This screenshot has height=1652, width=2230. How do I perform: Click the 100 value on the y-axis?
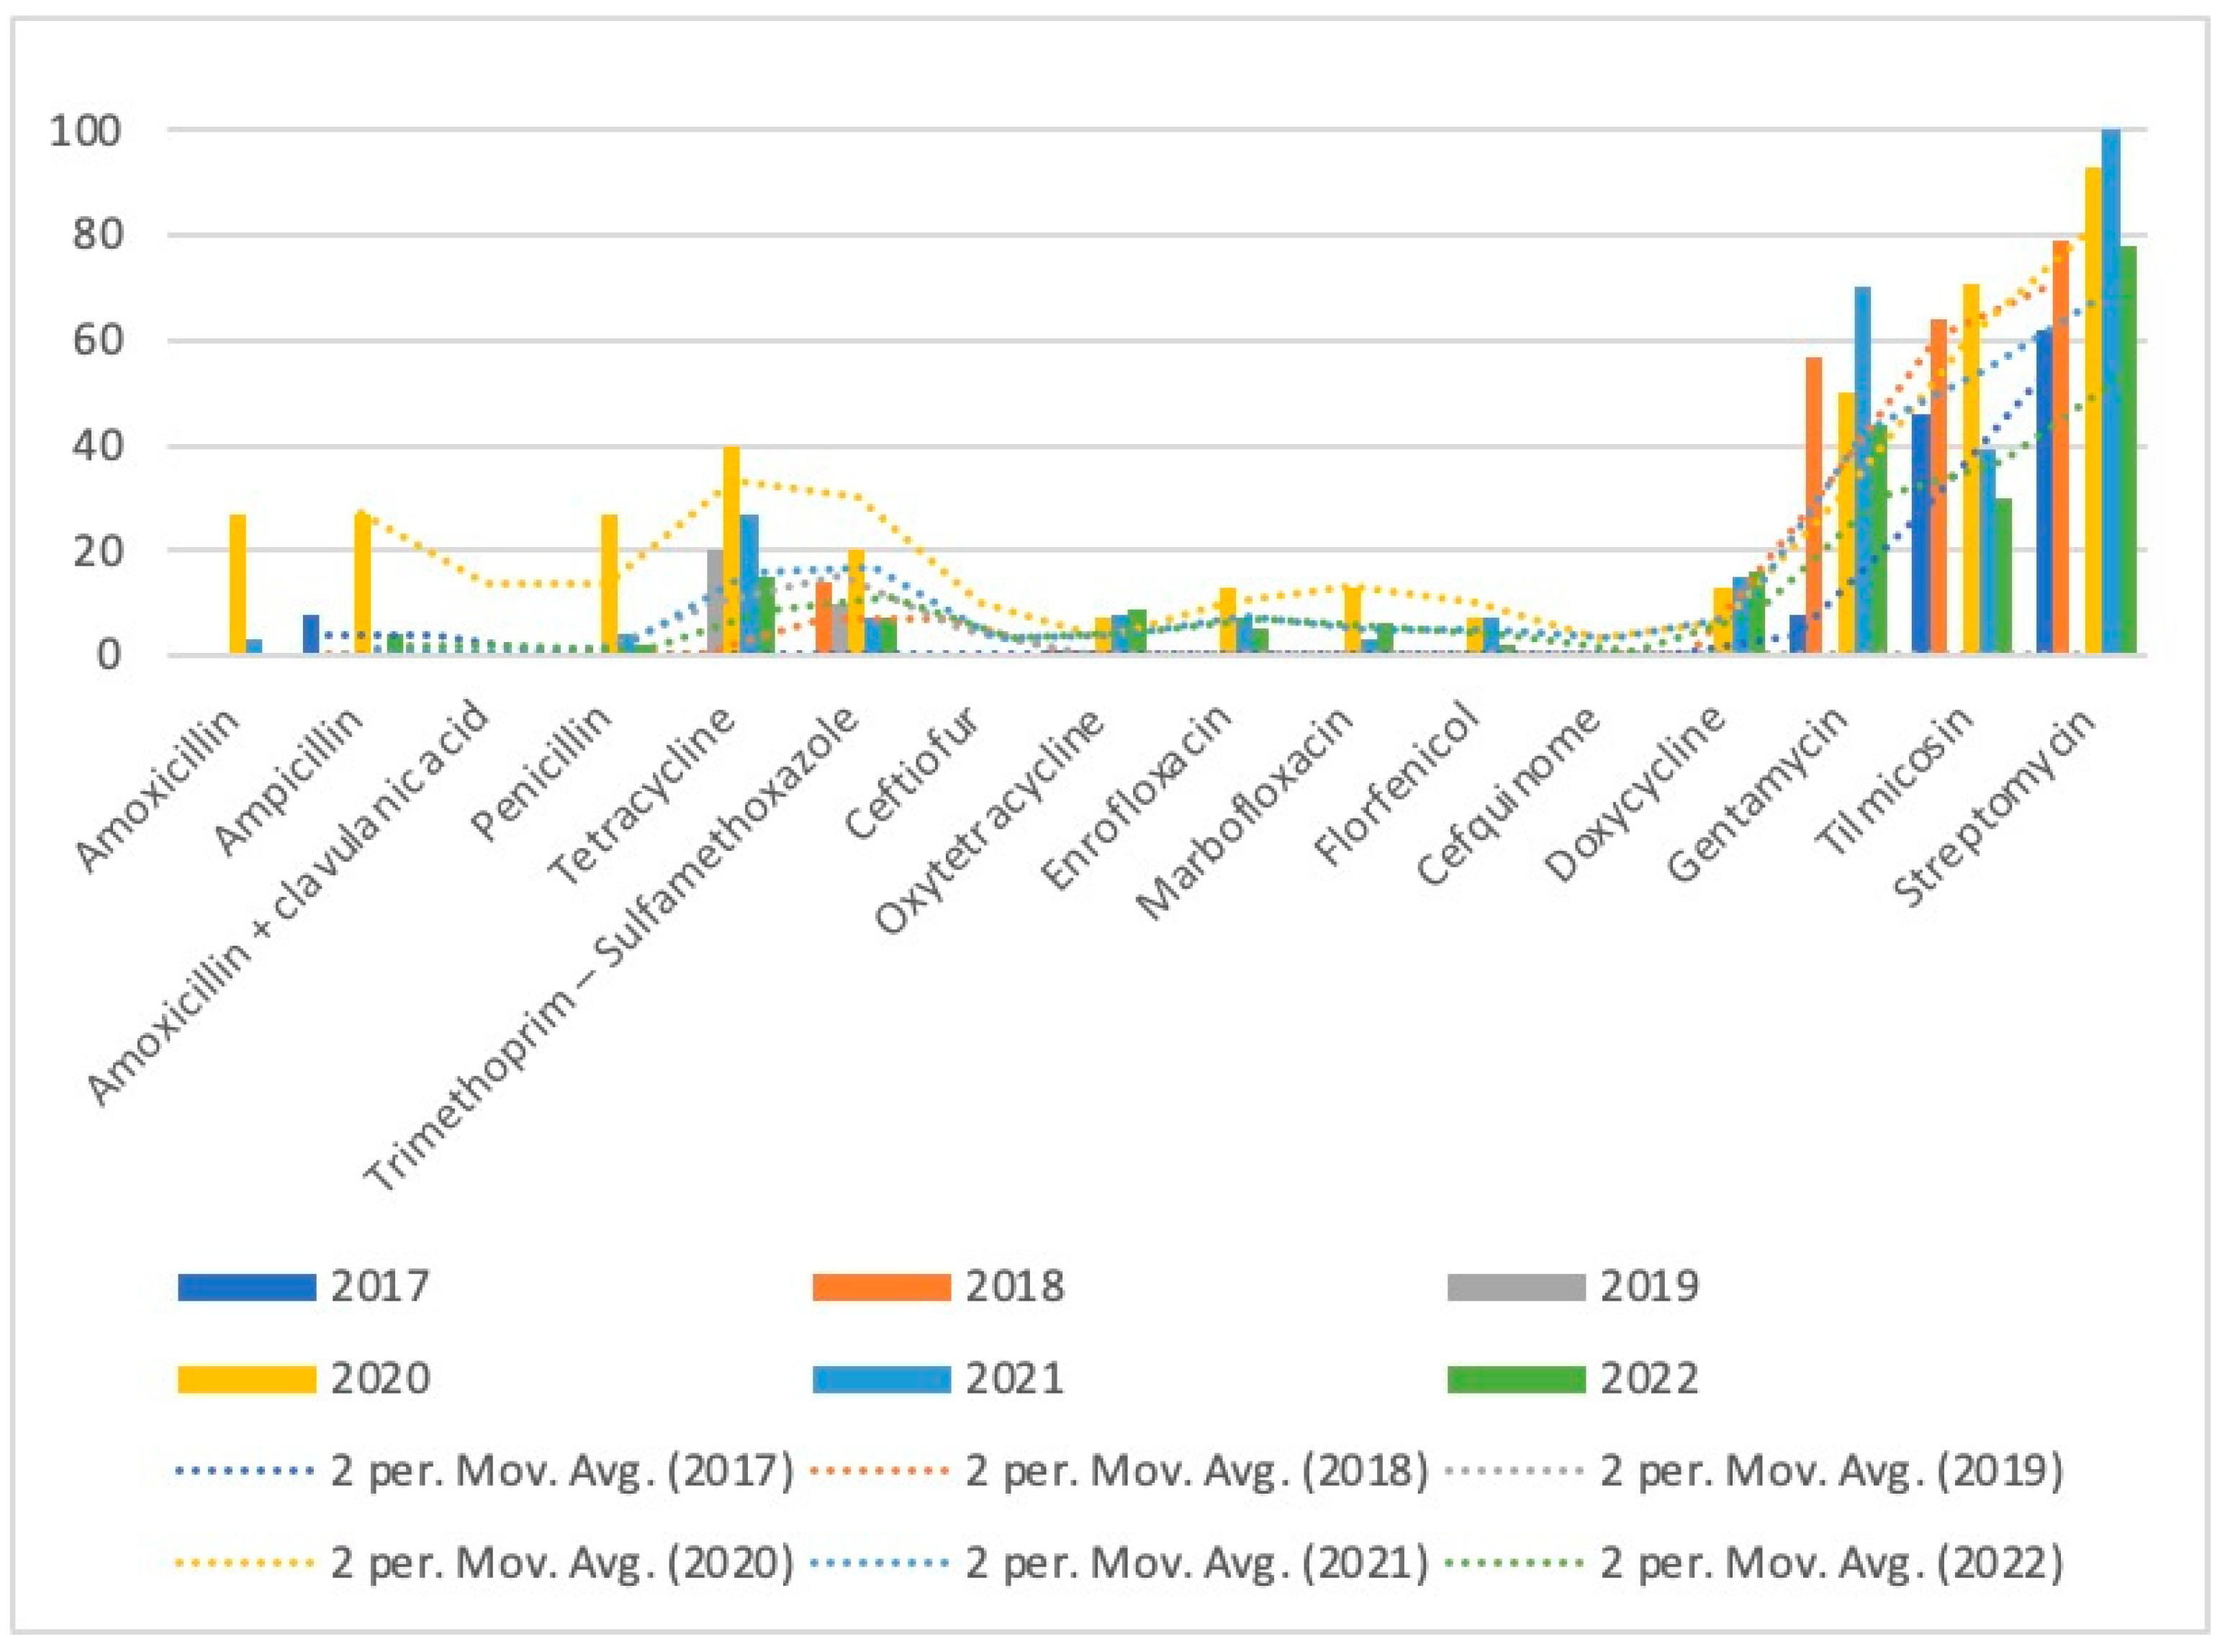click(86, 131)
